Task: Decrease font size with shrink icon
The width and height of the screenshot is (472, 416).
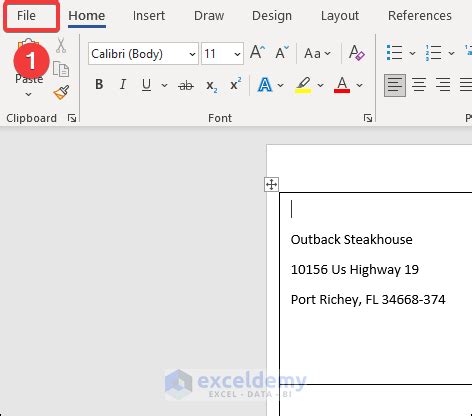Action: point(282,53)
